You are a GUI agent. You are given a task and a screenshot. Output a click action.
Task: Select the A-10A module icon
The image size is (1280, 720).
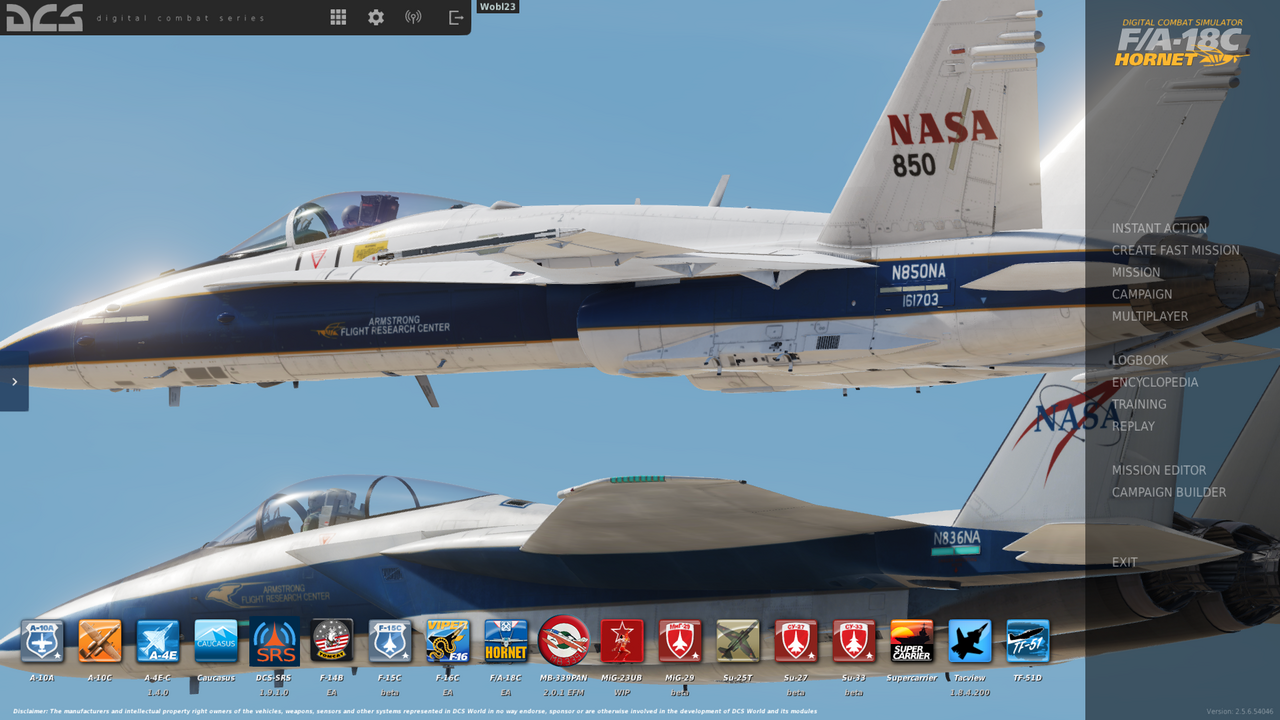point(42,641)
